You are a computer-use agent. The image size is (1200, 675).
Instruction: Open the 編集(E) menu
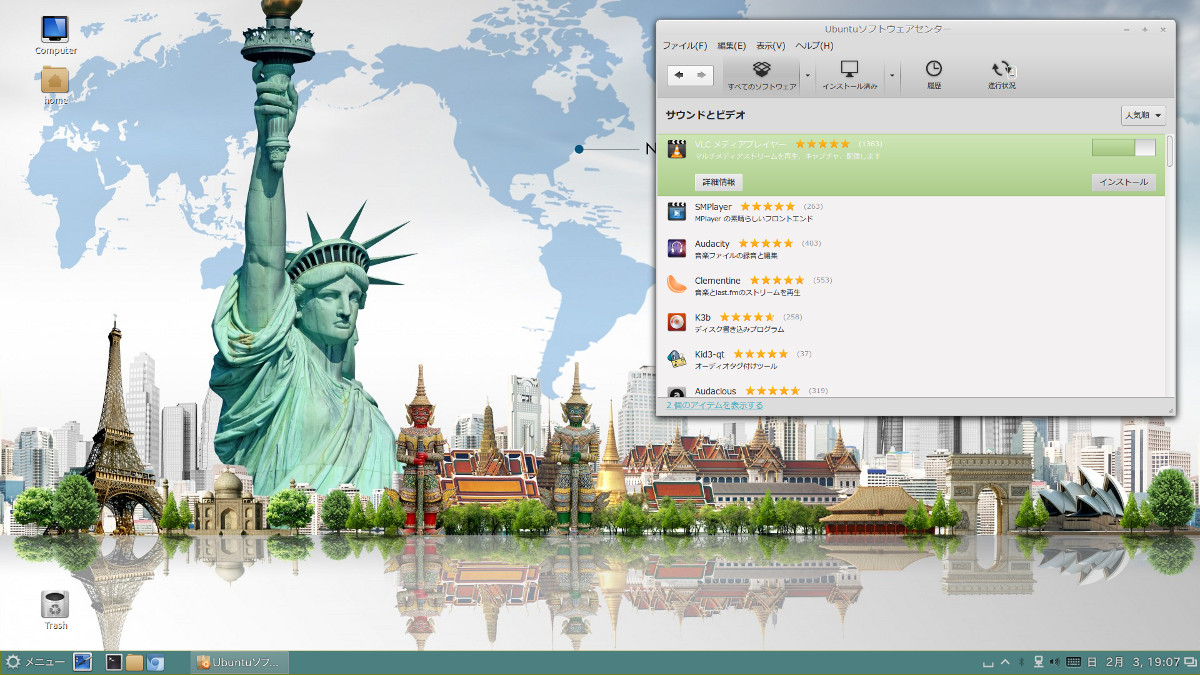click(731, 46)
